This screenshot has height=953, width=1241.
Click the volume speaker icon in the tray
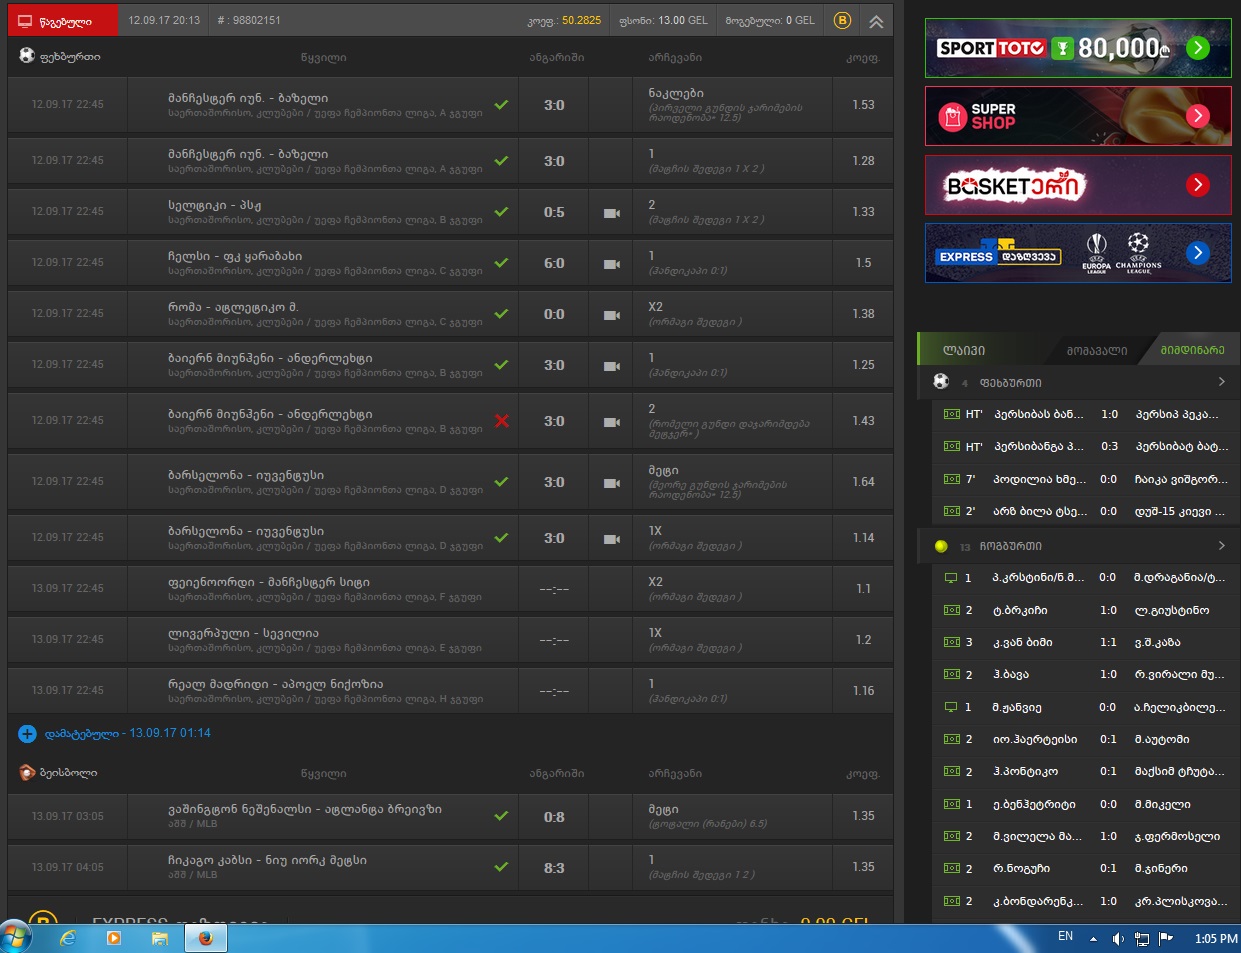tap(1118, 939)
